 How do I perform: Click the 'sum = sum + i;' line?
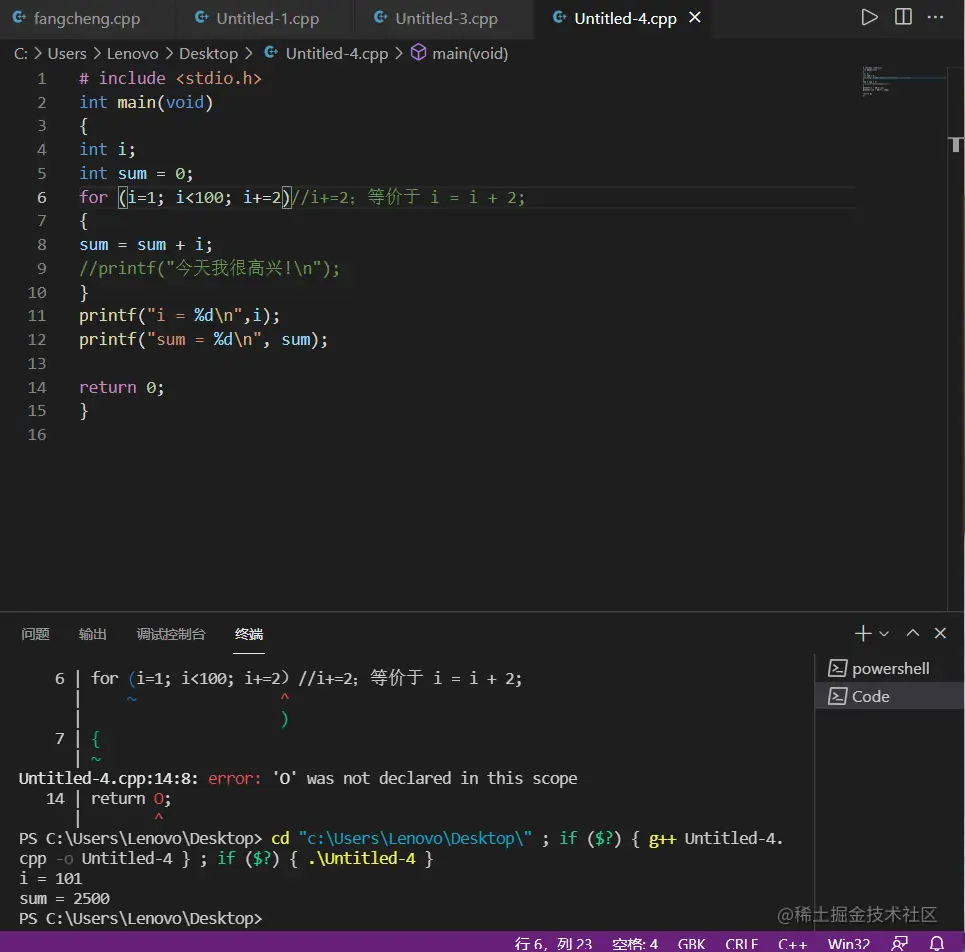tap(146, 245)
